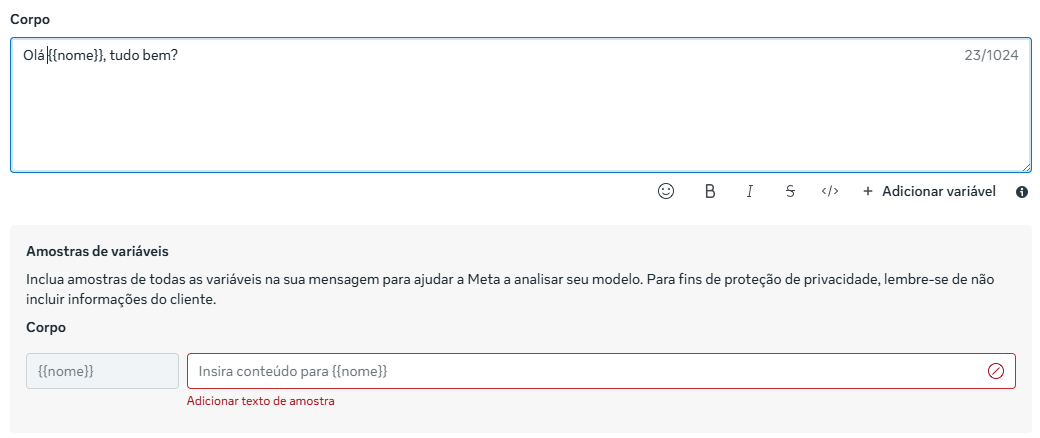
Task: Click the info icon beside Adicionar variável
Action: tap(1022, 192)
